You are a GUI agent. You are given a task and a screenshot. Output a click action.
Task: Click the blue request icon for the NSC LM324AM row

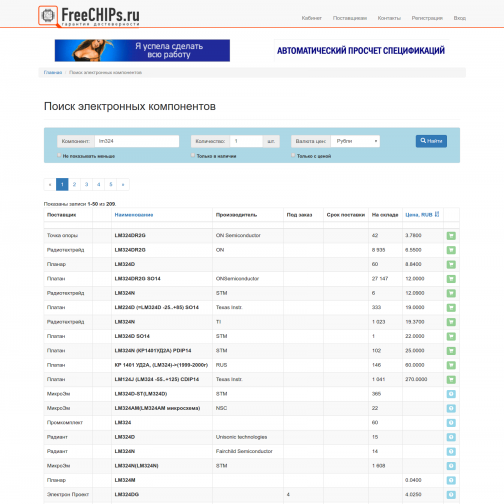click(x=451, y=408)
